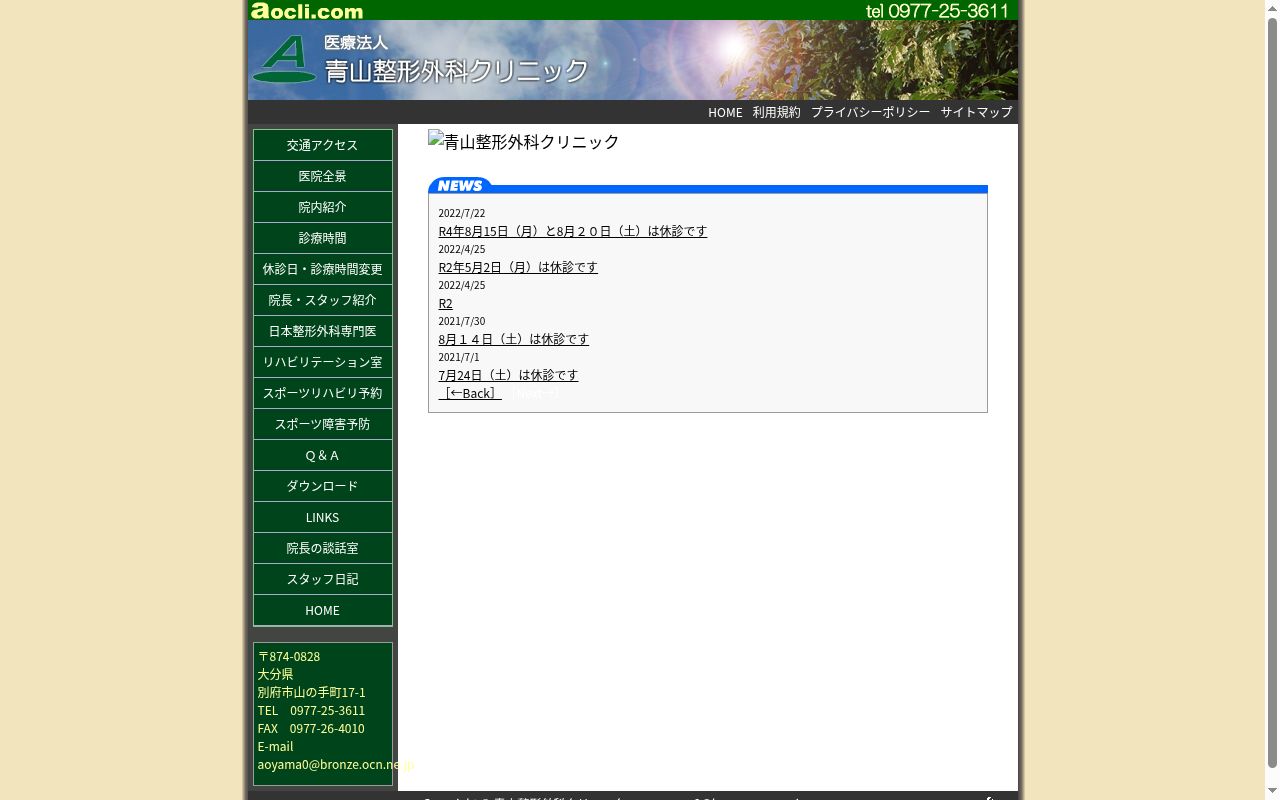Click the 2021/7/1 news date
This screenshot has width=1280, height=800.
[x=458, y=357]
